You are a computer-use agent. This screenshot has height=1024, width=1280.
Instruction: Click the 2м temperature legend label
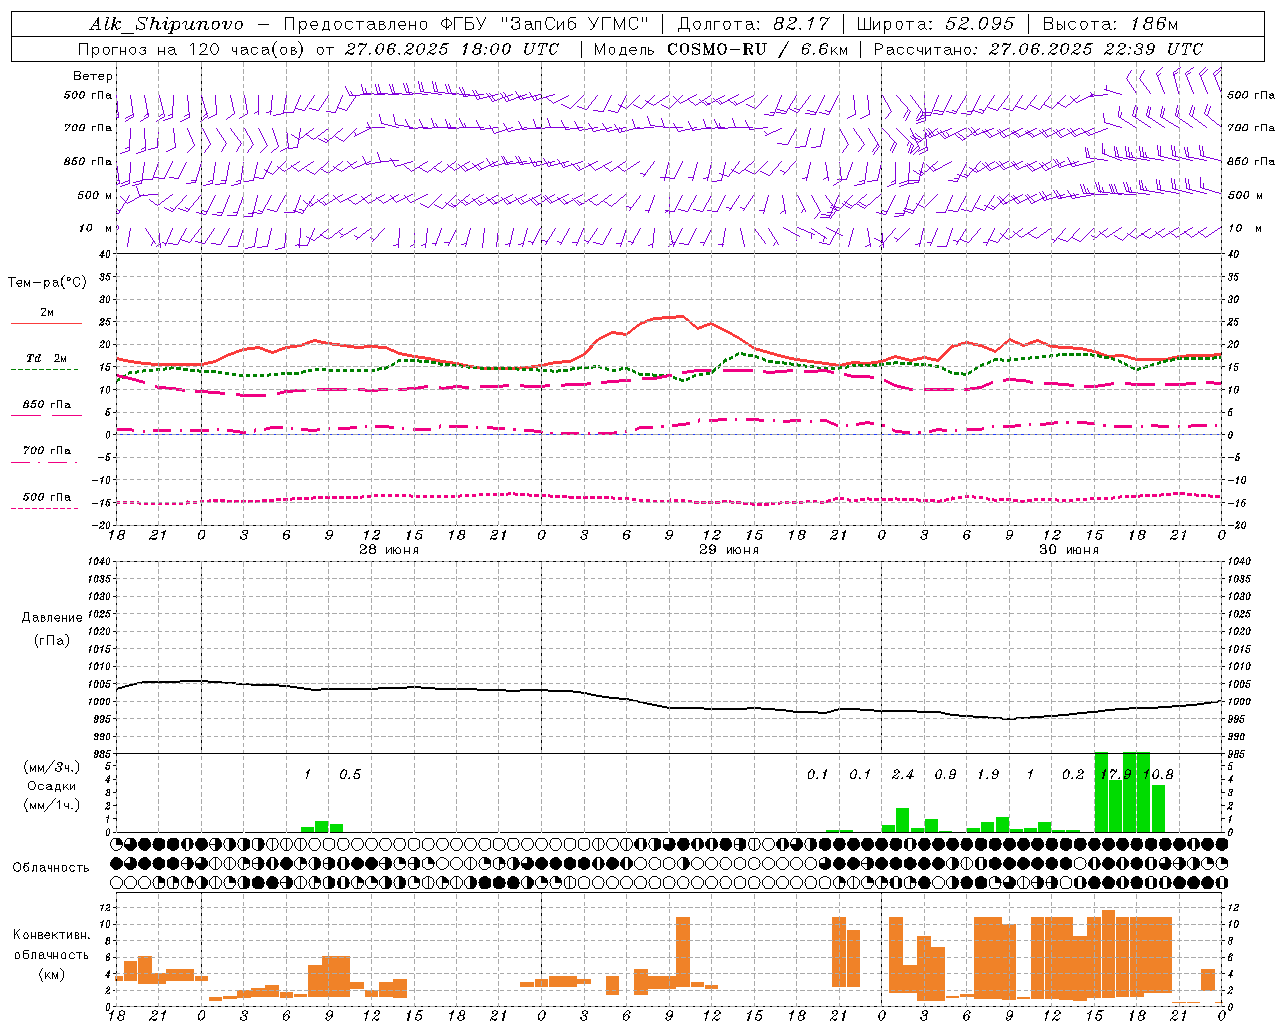[x=47, y=312]
